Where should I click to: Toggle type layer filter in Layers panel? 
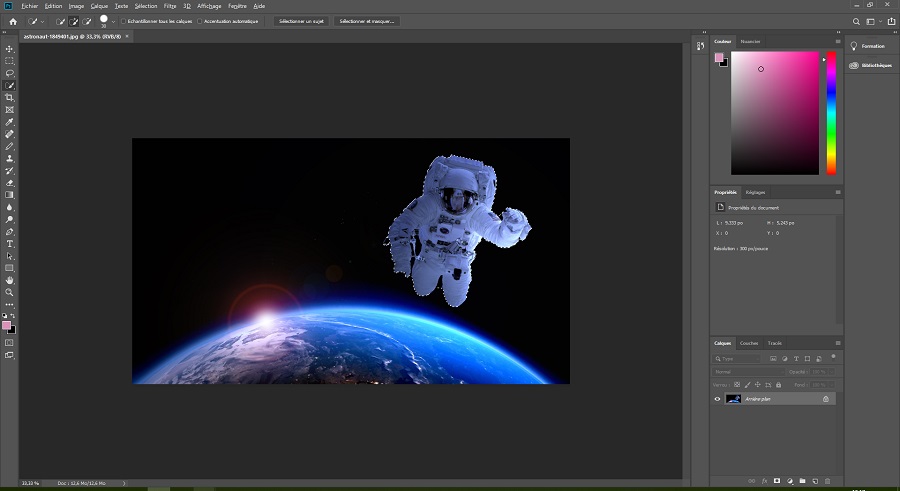796,358
